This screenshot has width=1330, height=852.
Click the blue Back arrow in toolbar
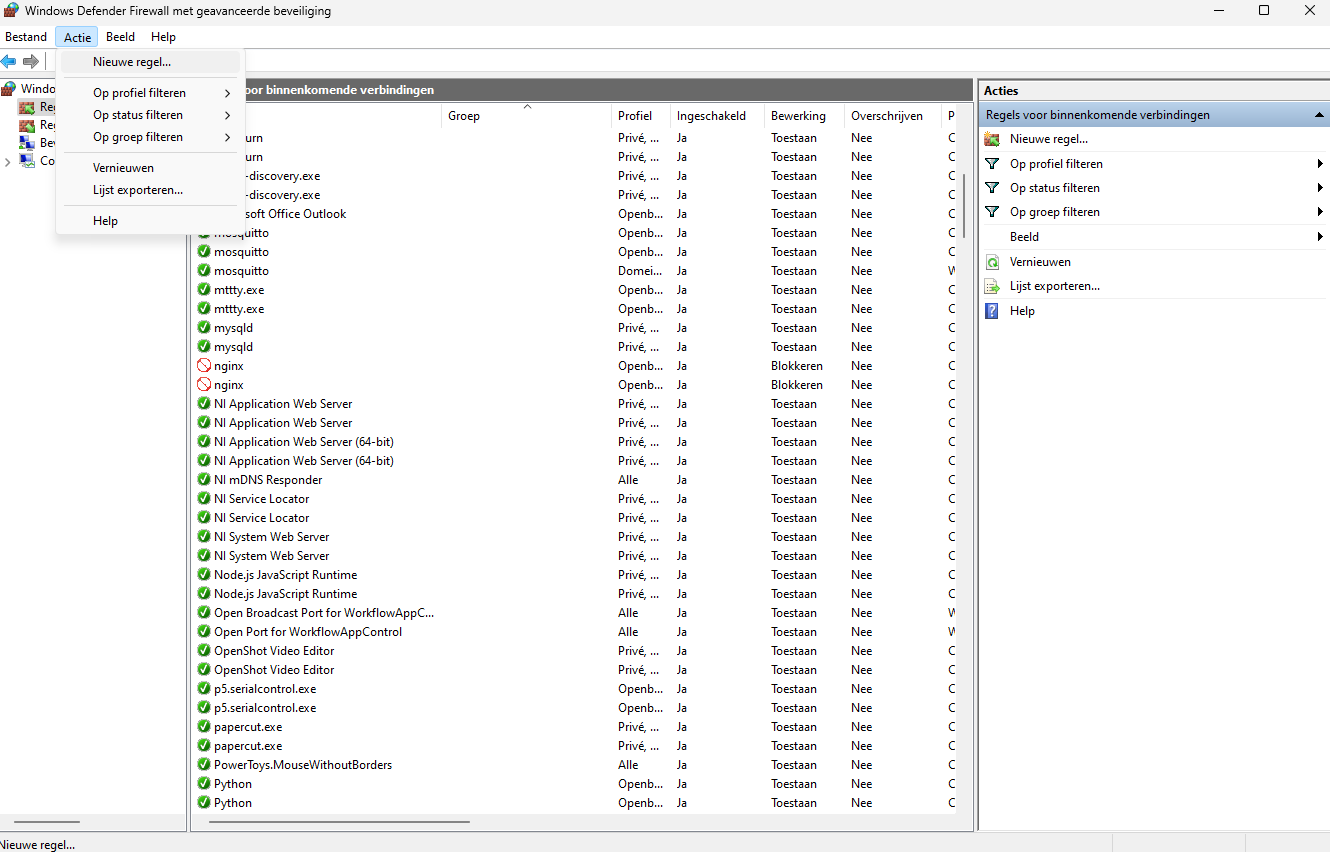tap(9, 61)
